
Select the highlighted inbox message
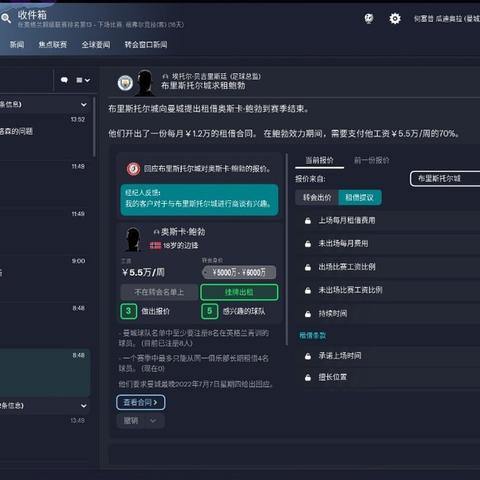coord(45,373)
